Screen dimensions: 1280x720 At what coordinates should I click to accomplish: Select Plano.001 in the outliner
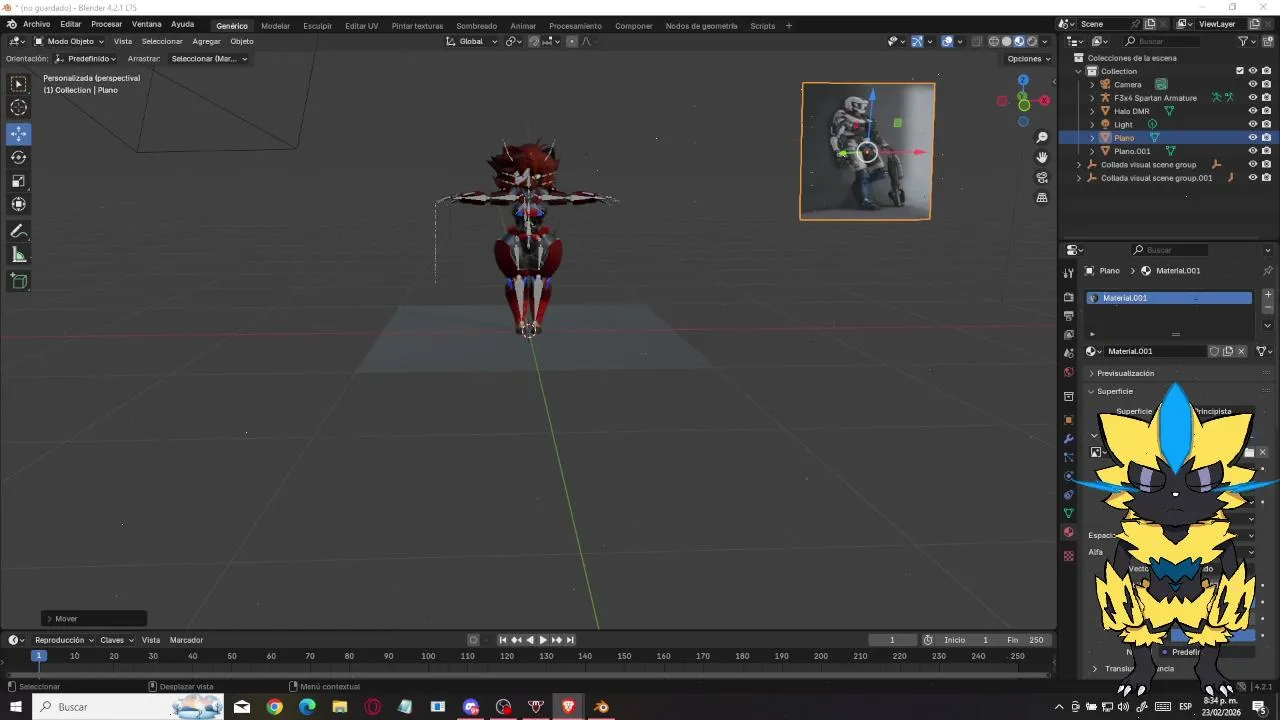[1133, 151]
